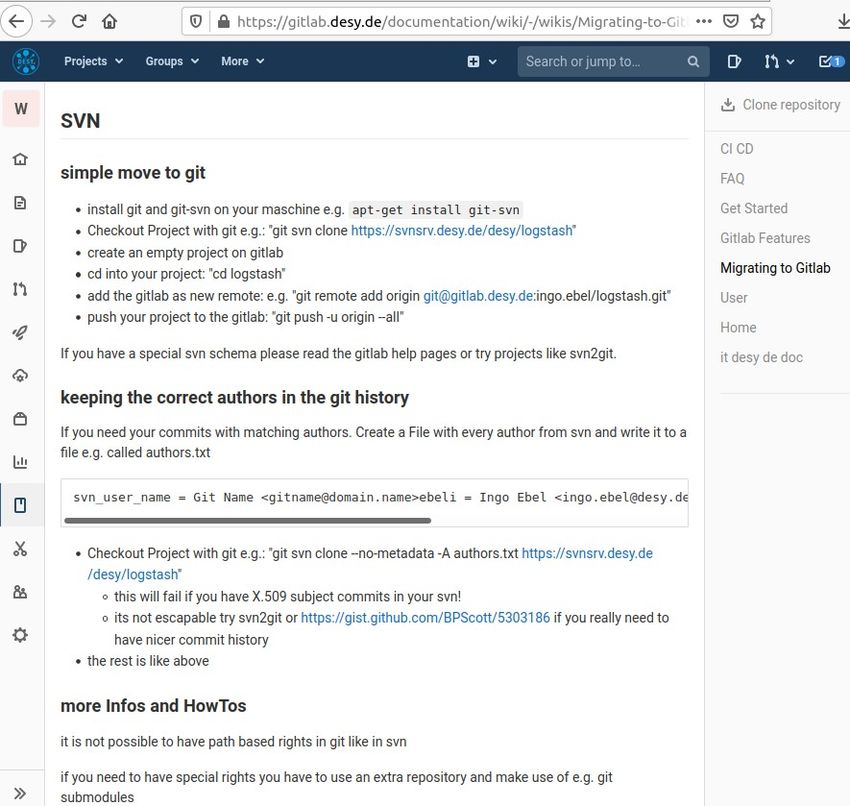
Task: Go back to the previous browser page
Action: click(x=16, y=22)
